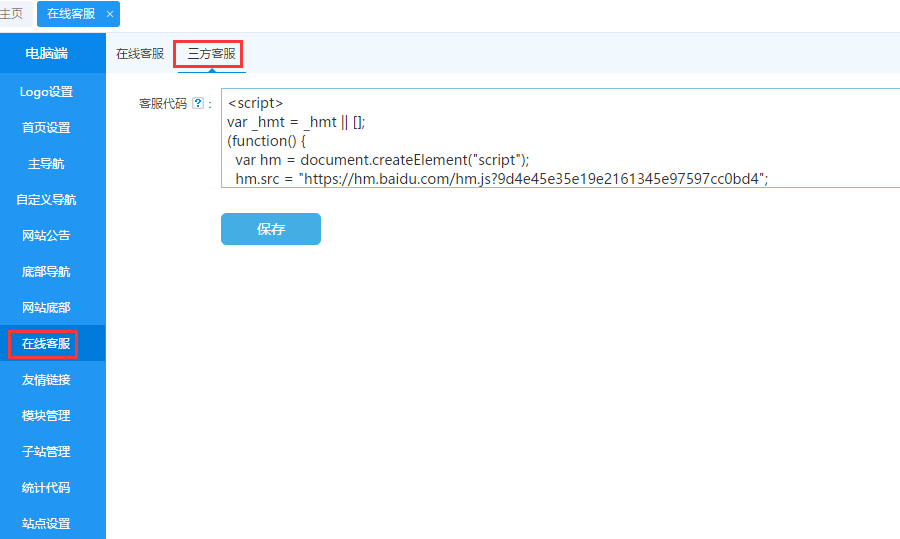Select 统计代码 sidebar entry
Screen dimensions: 900x539
click(x=47, y=488)
